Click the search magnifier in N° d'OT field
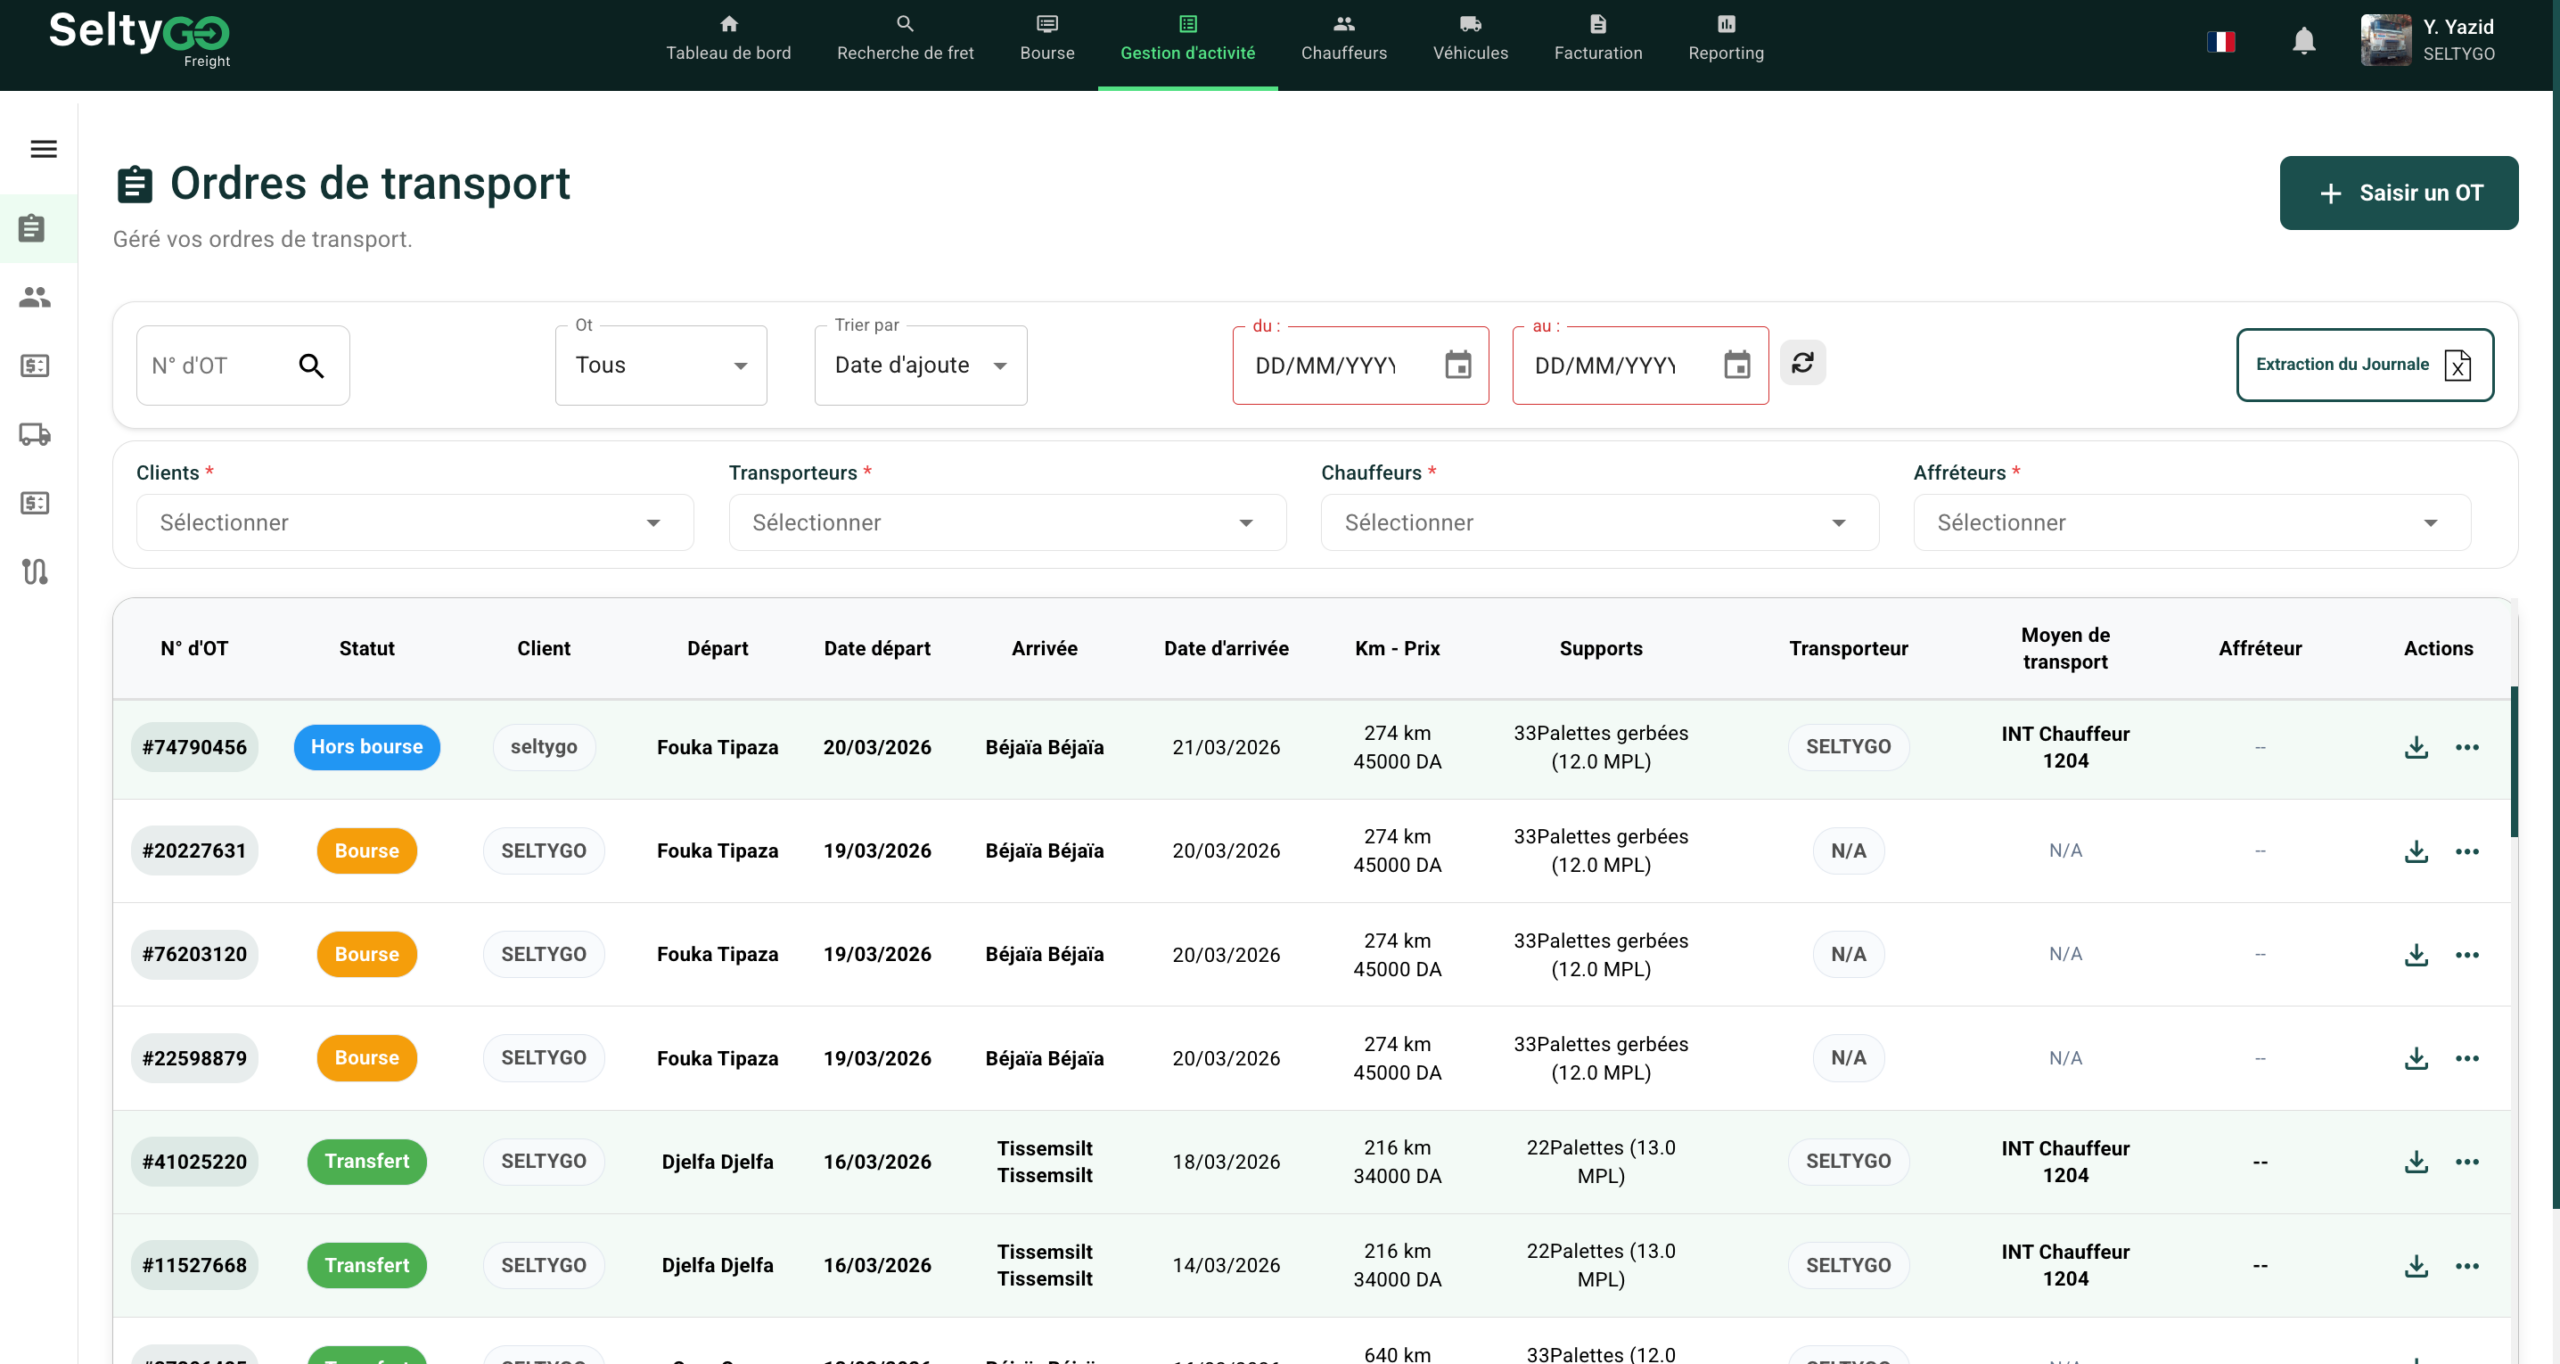Image resolution: width=2560 pixels, height=1364 pixels. pos(311,366)
